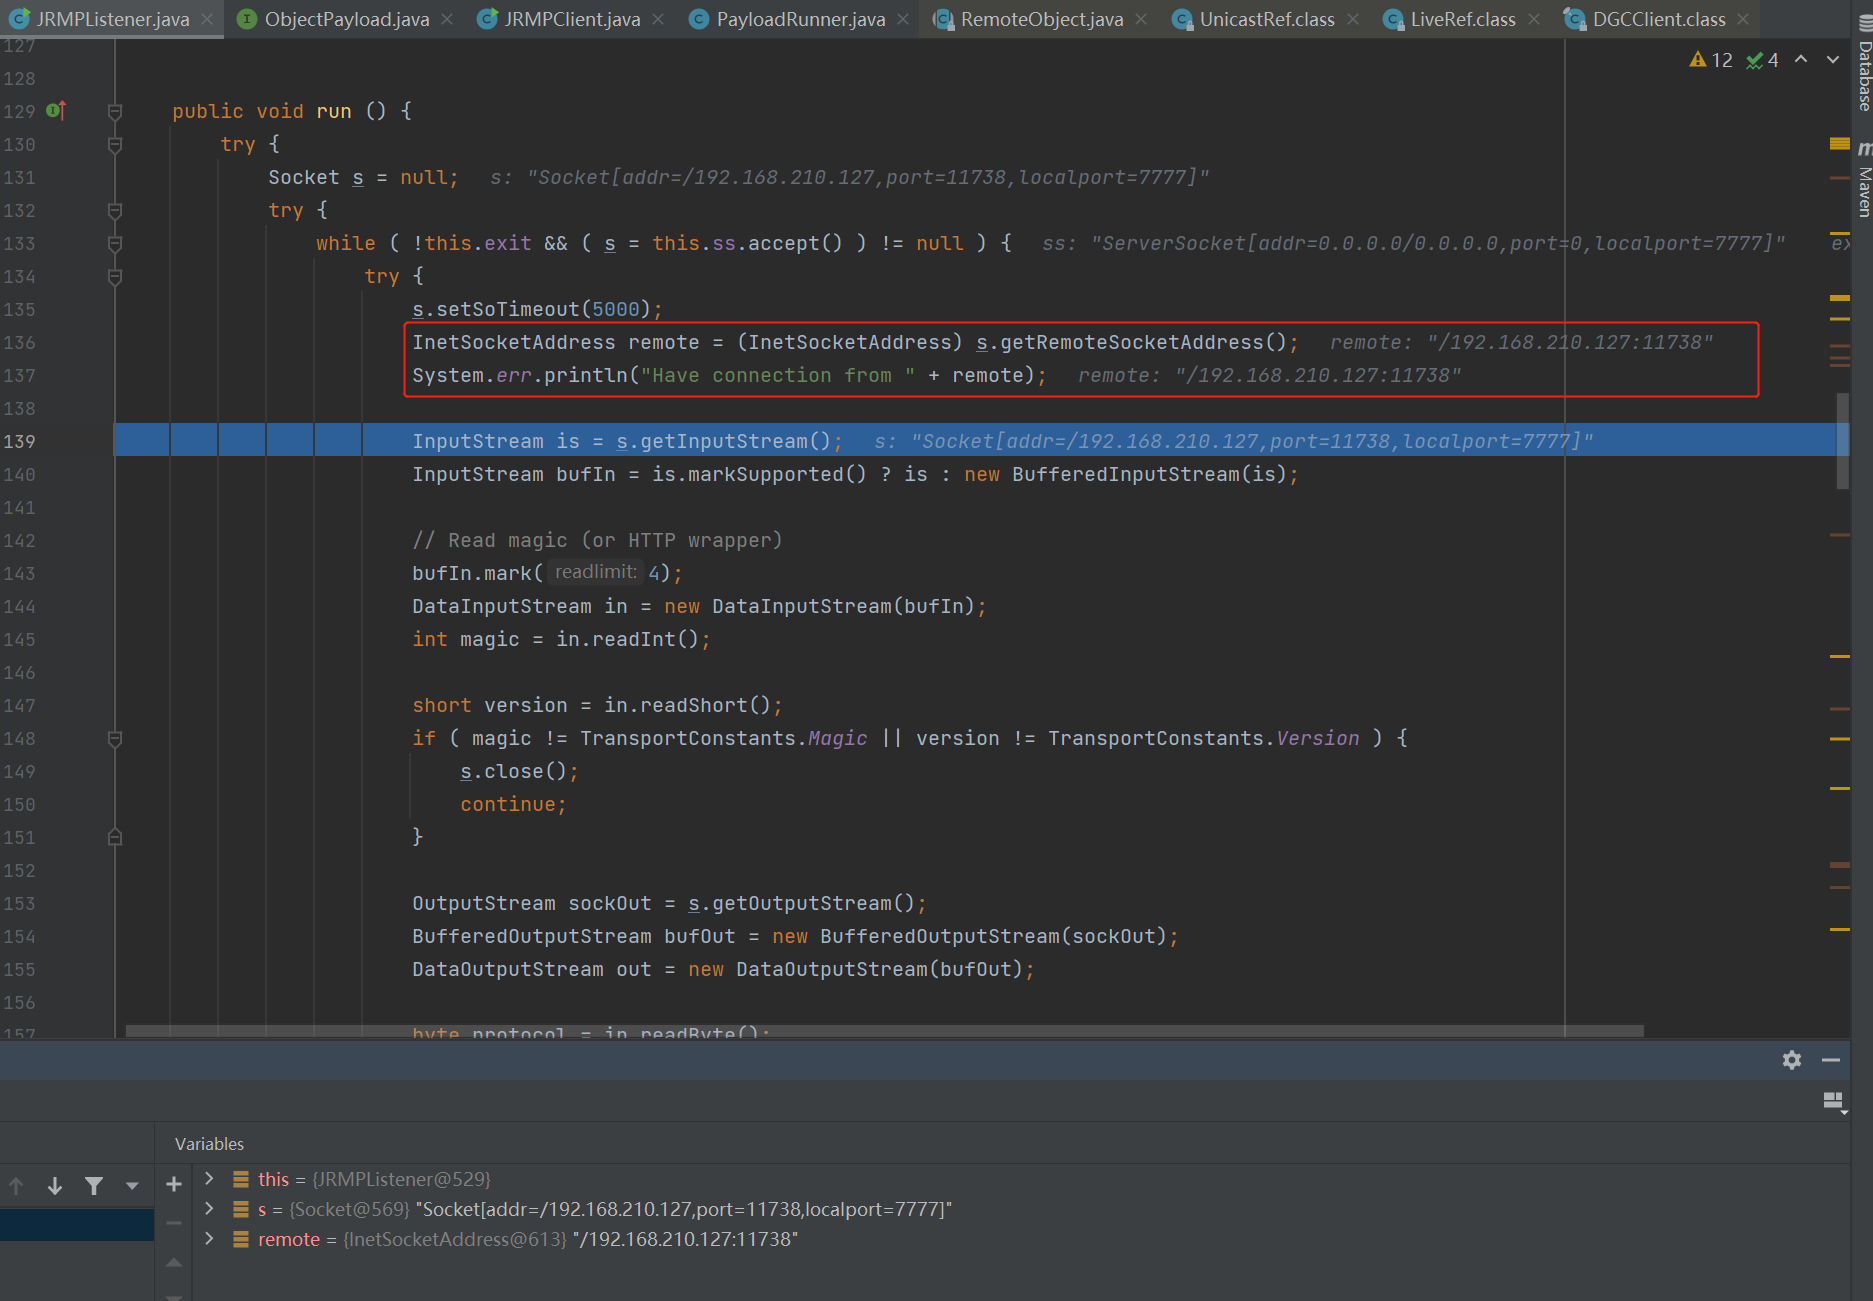The width and height of the screenshot is (1873, 1301).
Task: Click the frames filter icon
Action: (94, 1186)
